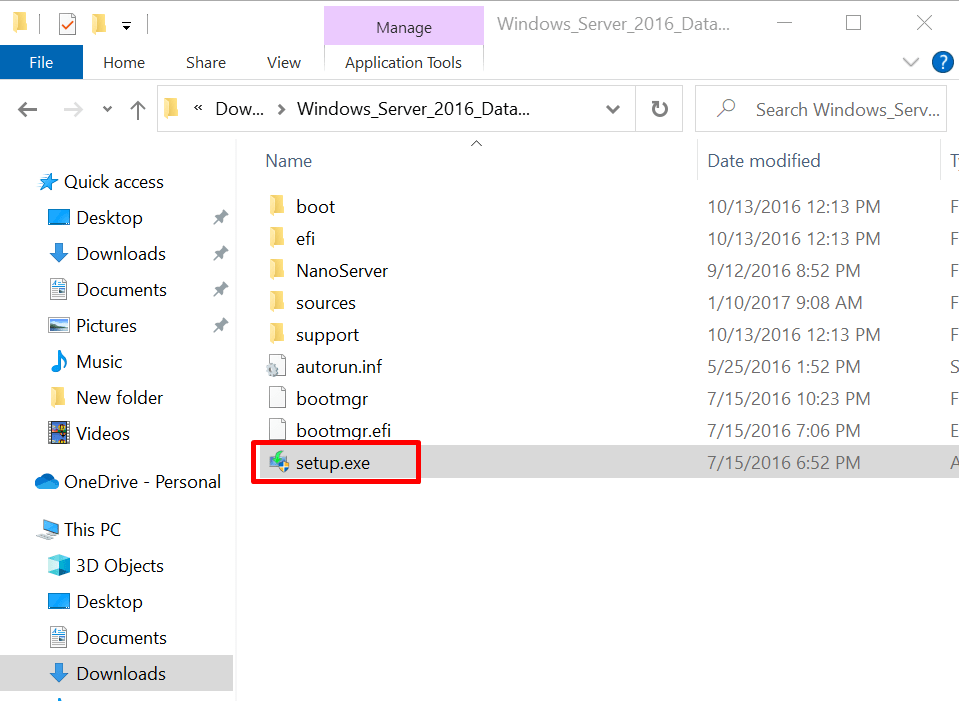Click date 5/25/2016 1:52 PM
959x701 pixels.
(x=783, y=366)
